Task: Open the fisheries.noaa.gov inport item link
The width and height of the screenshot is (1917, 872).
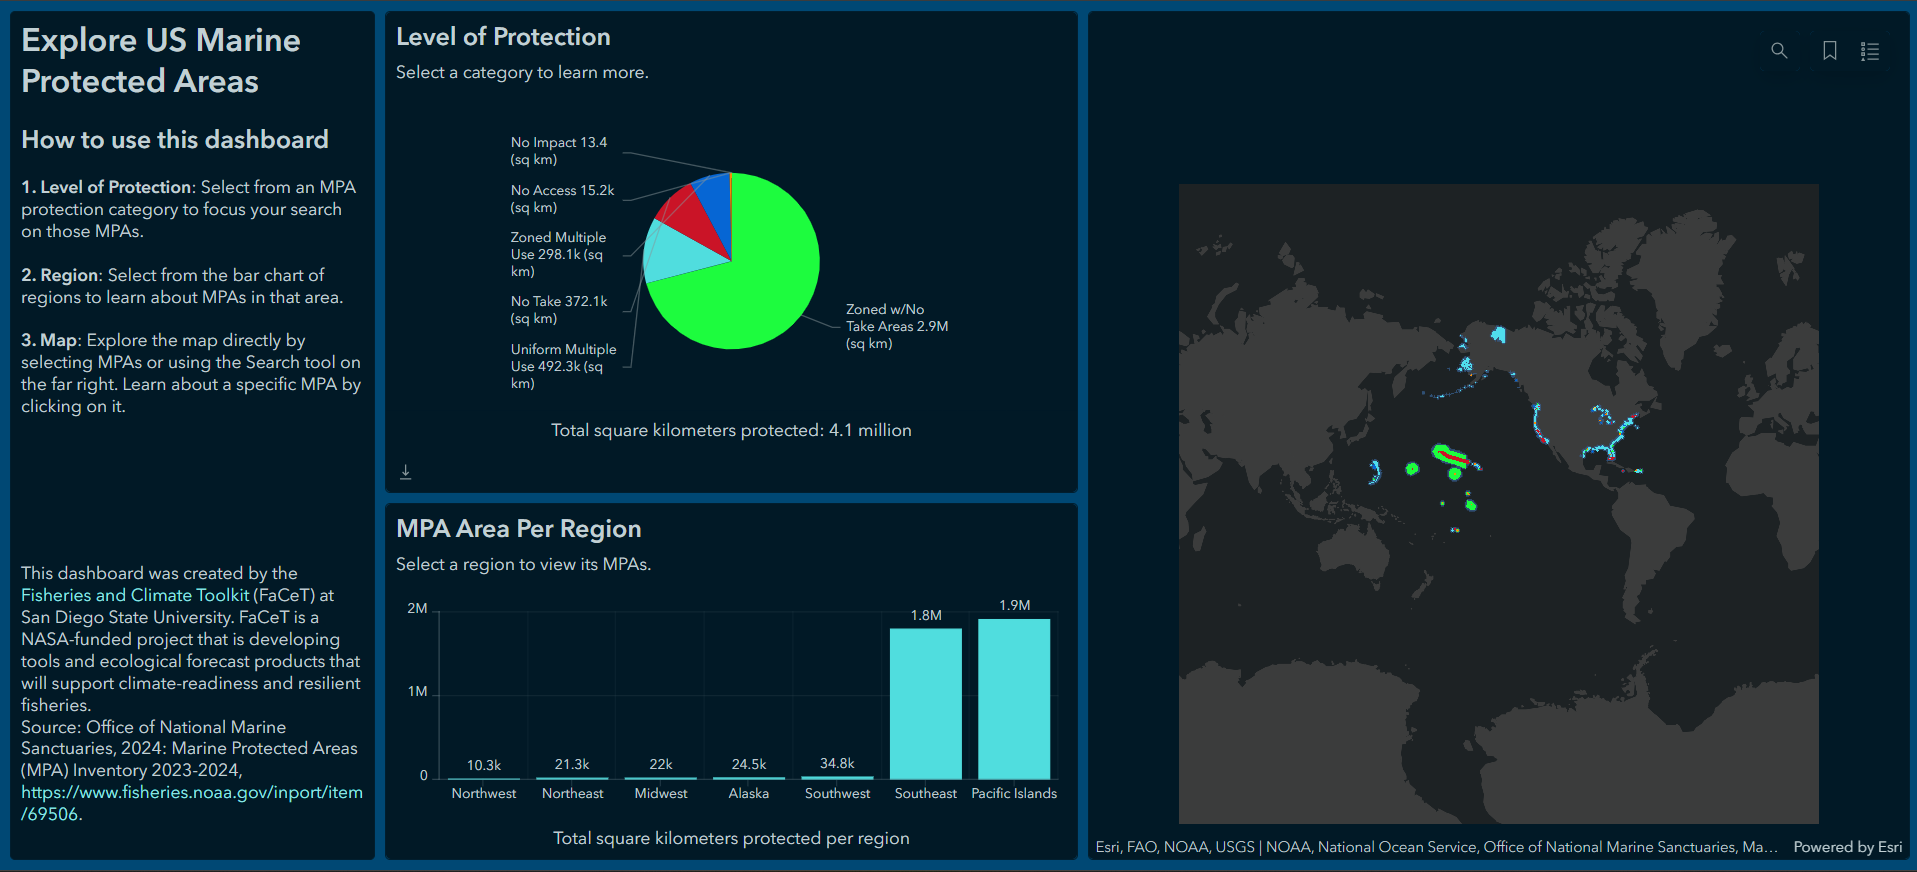Action: click(192, 803)
